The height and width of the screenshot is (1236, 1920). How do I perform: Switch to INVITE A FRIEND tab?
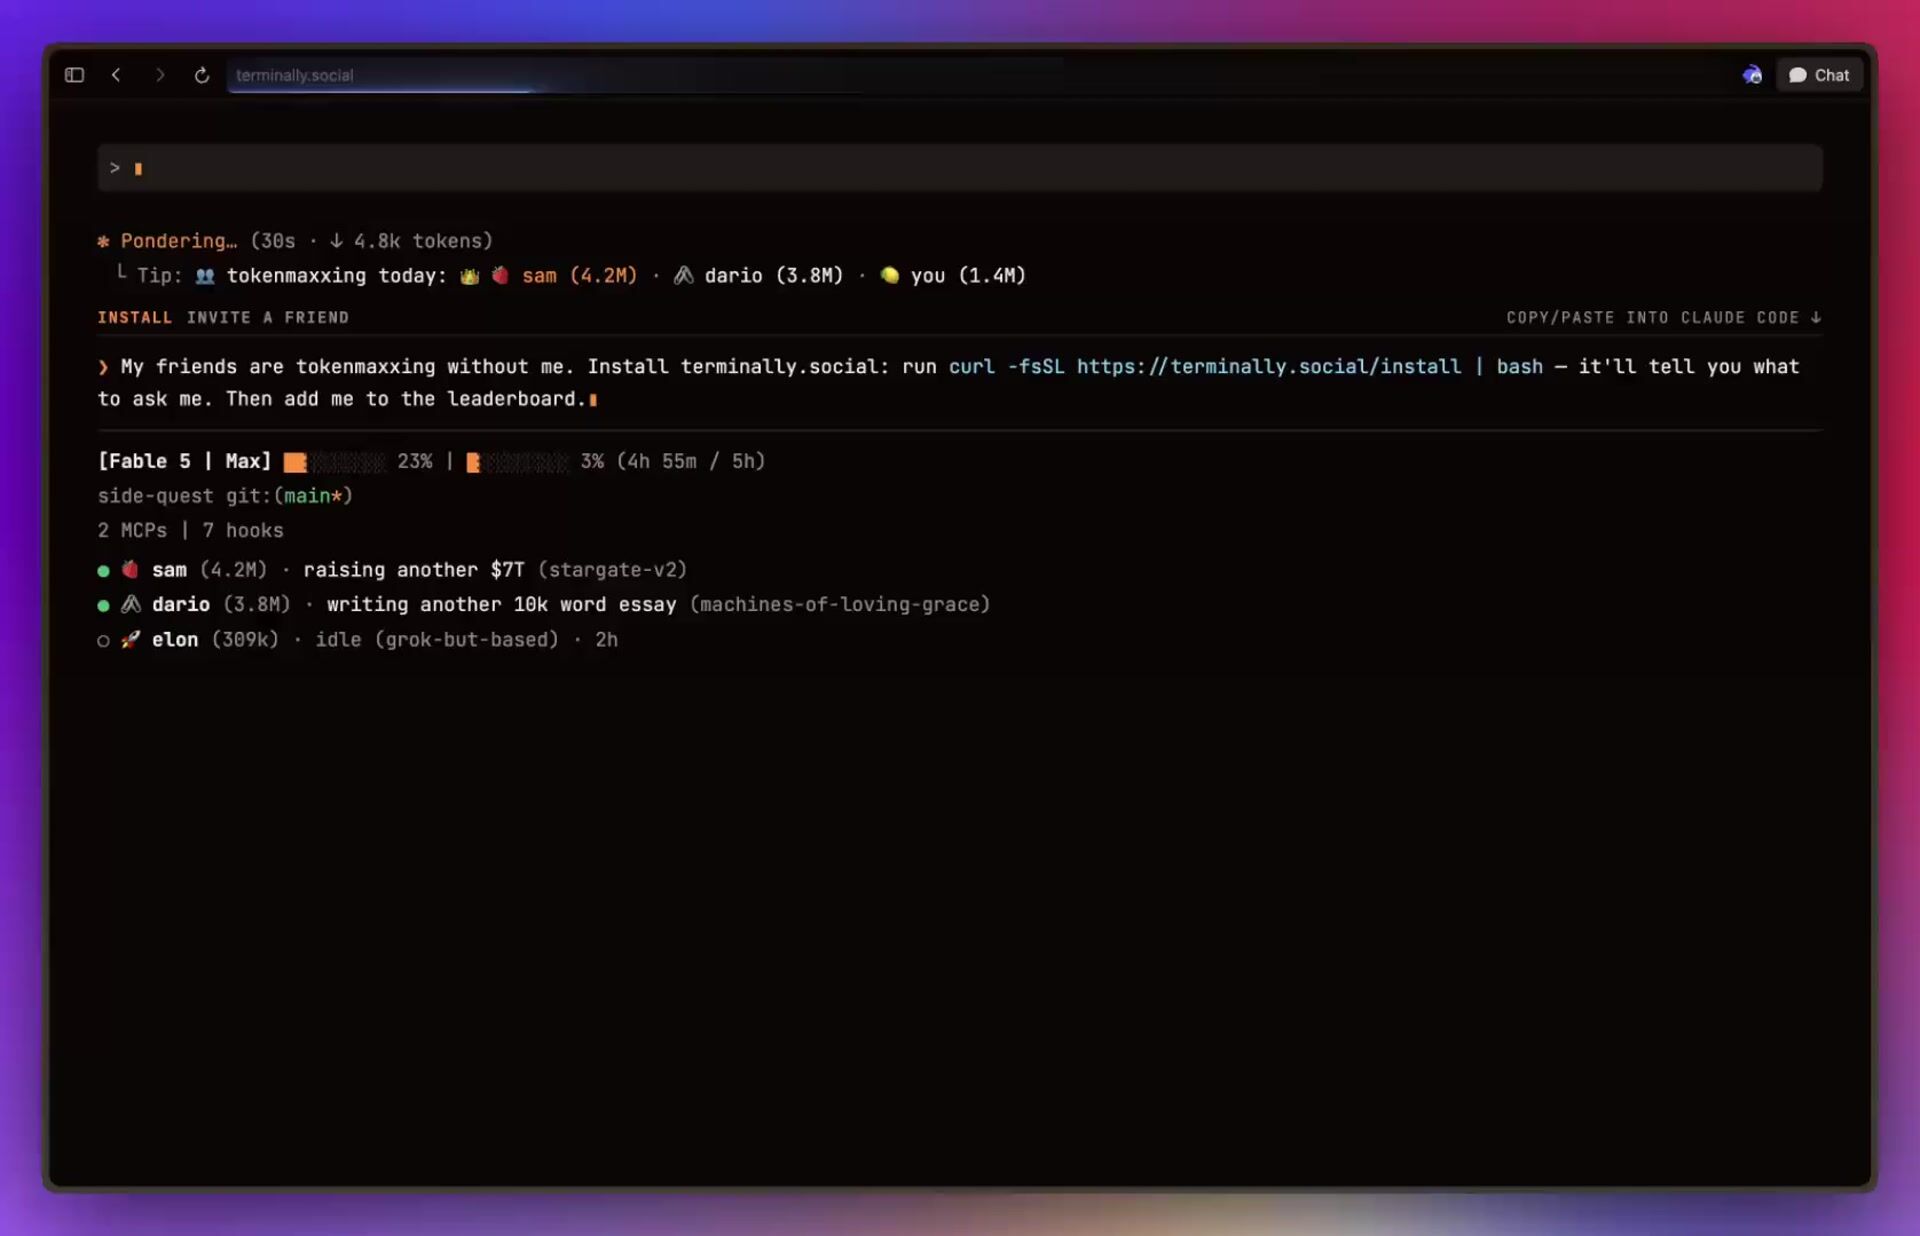point(268,317)
